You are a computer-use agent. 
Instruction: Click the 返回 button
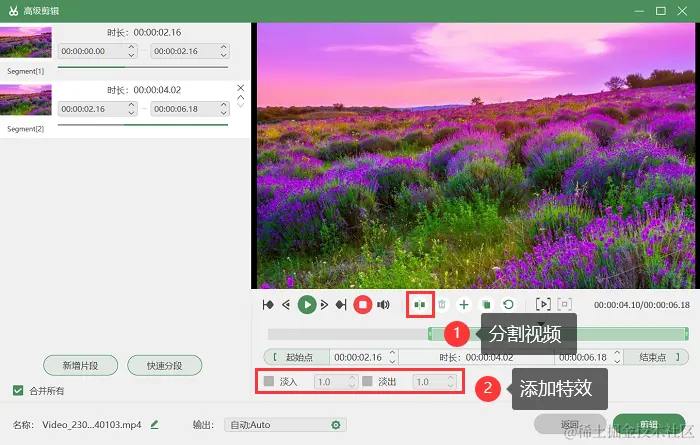(570, 424)
